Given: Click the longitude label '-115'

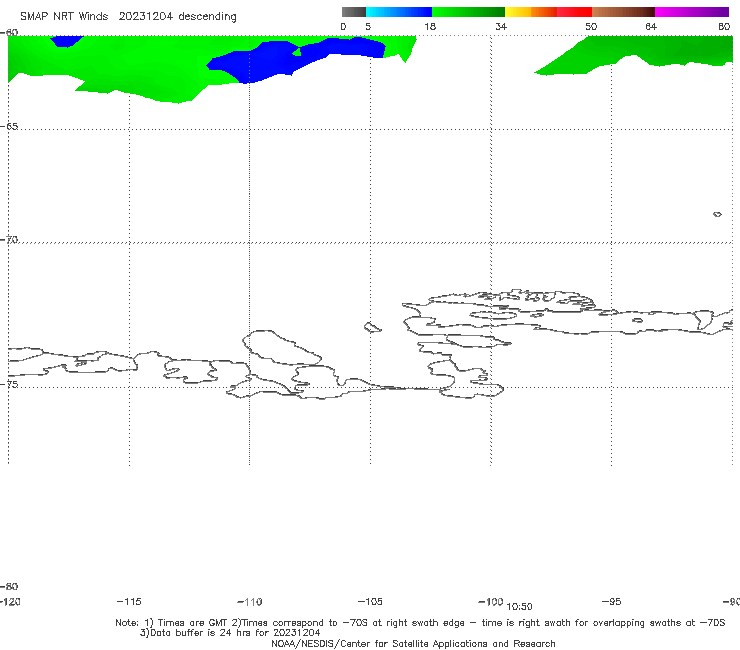Looking at the screenshot, I should (129, 601).
